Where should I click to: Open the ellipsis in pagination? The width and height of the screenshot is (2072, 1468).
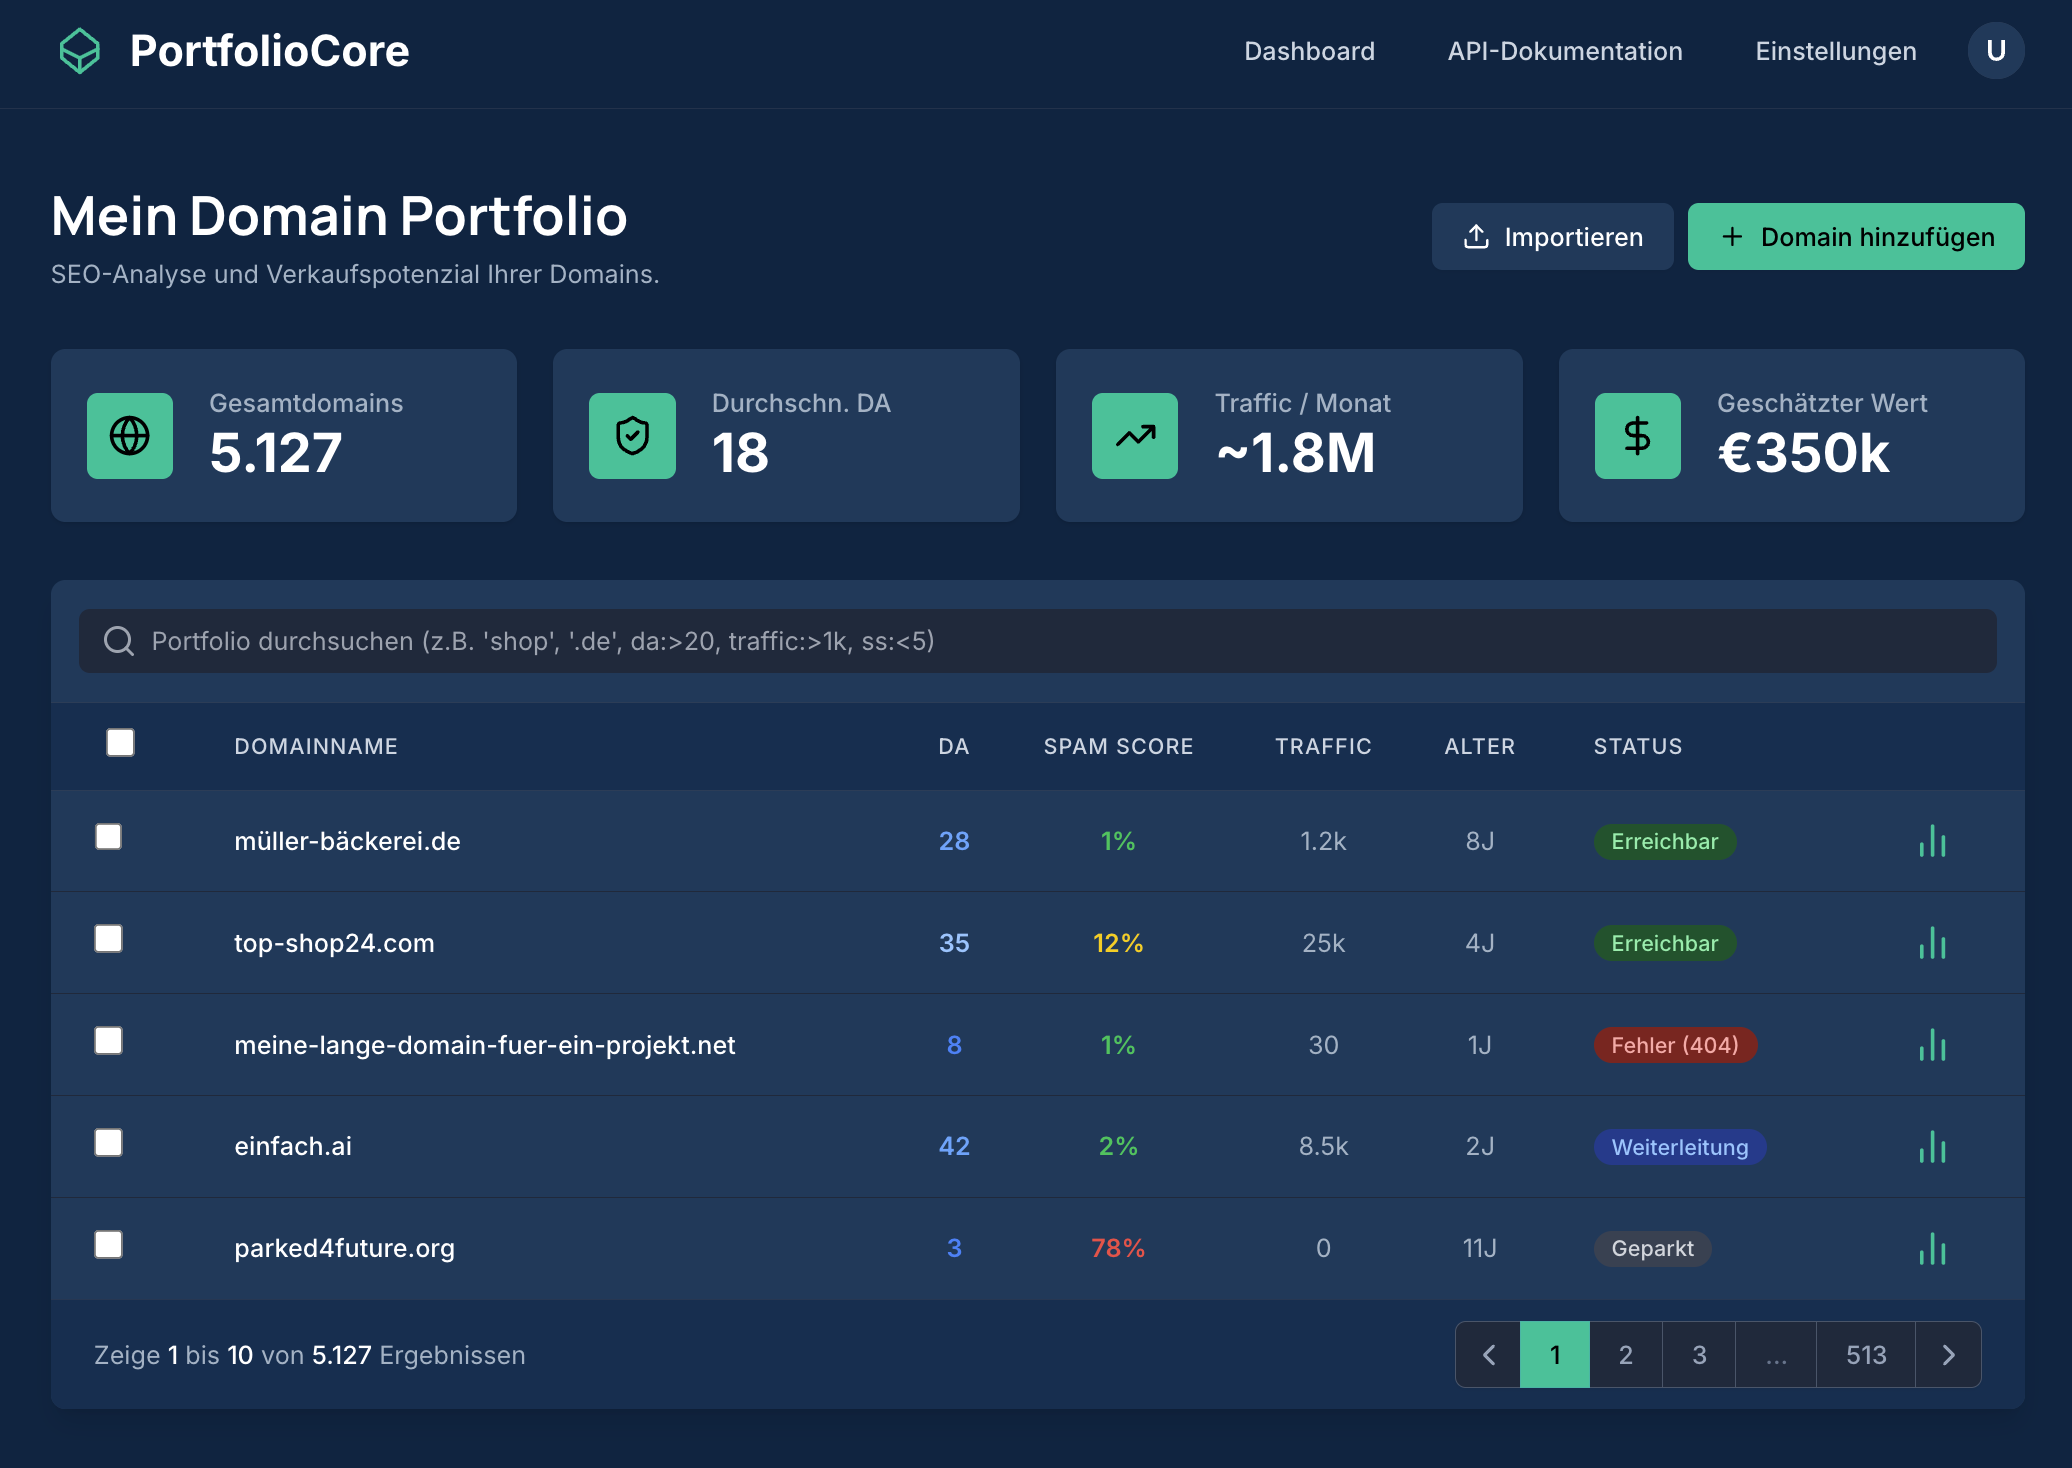[1776, 1355]
